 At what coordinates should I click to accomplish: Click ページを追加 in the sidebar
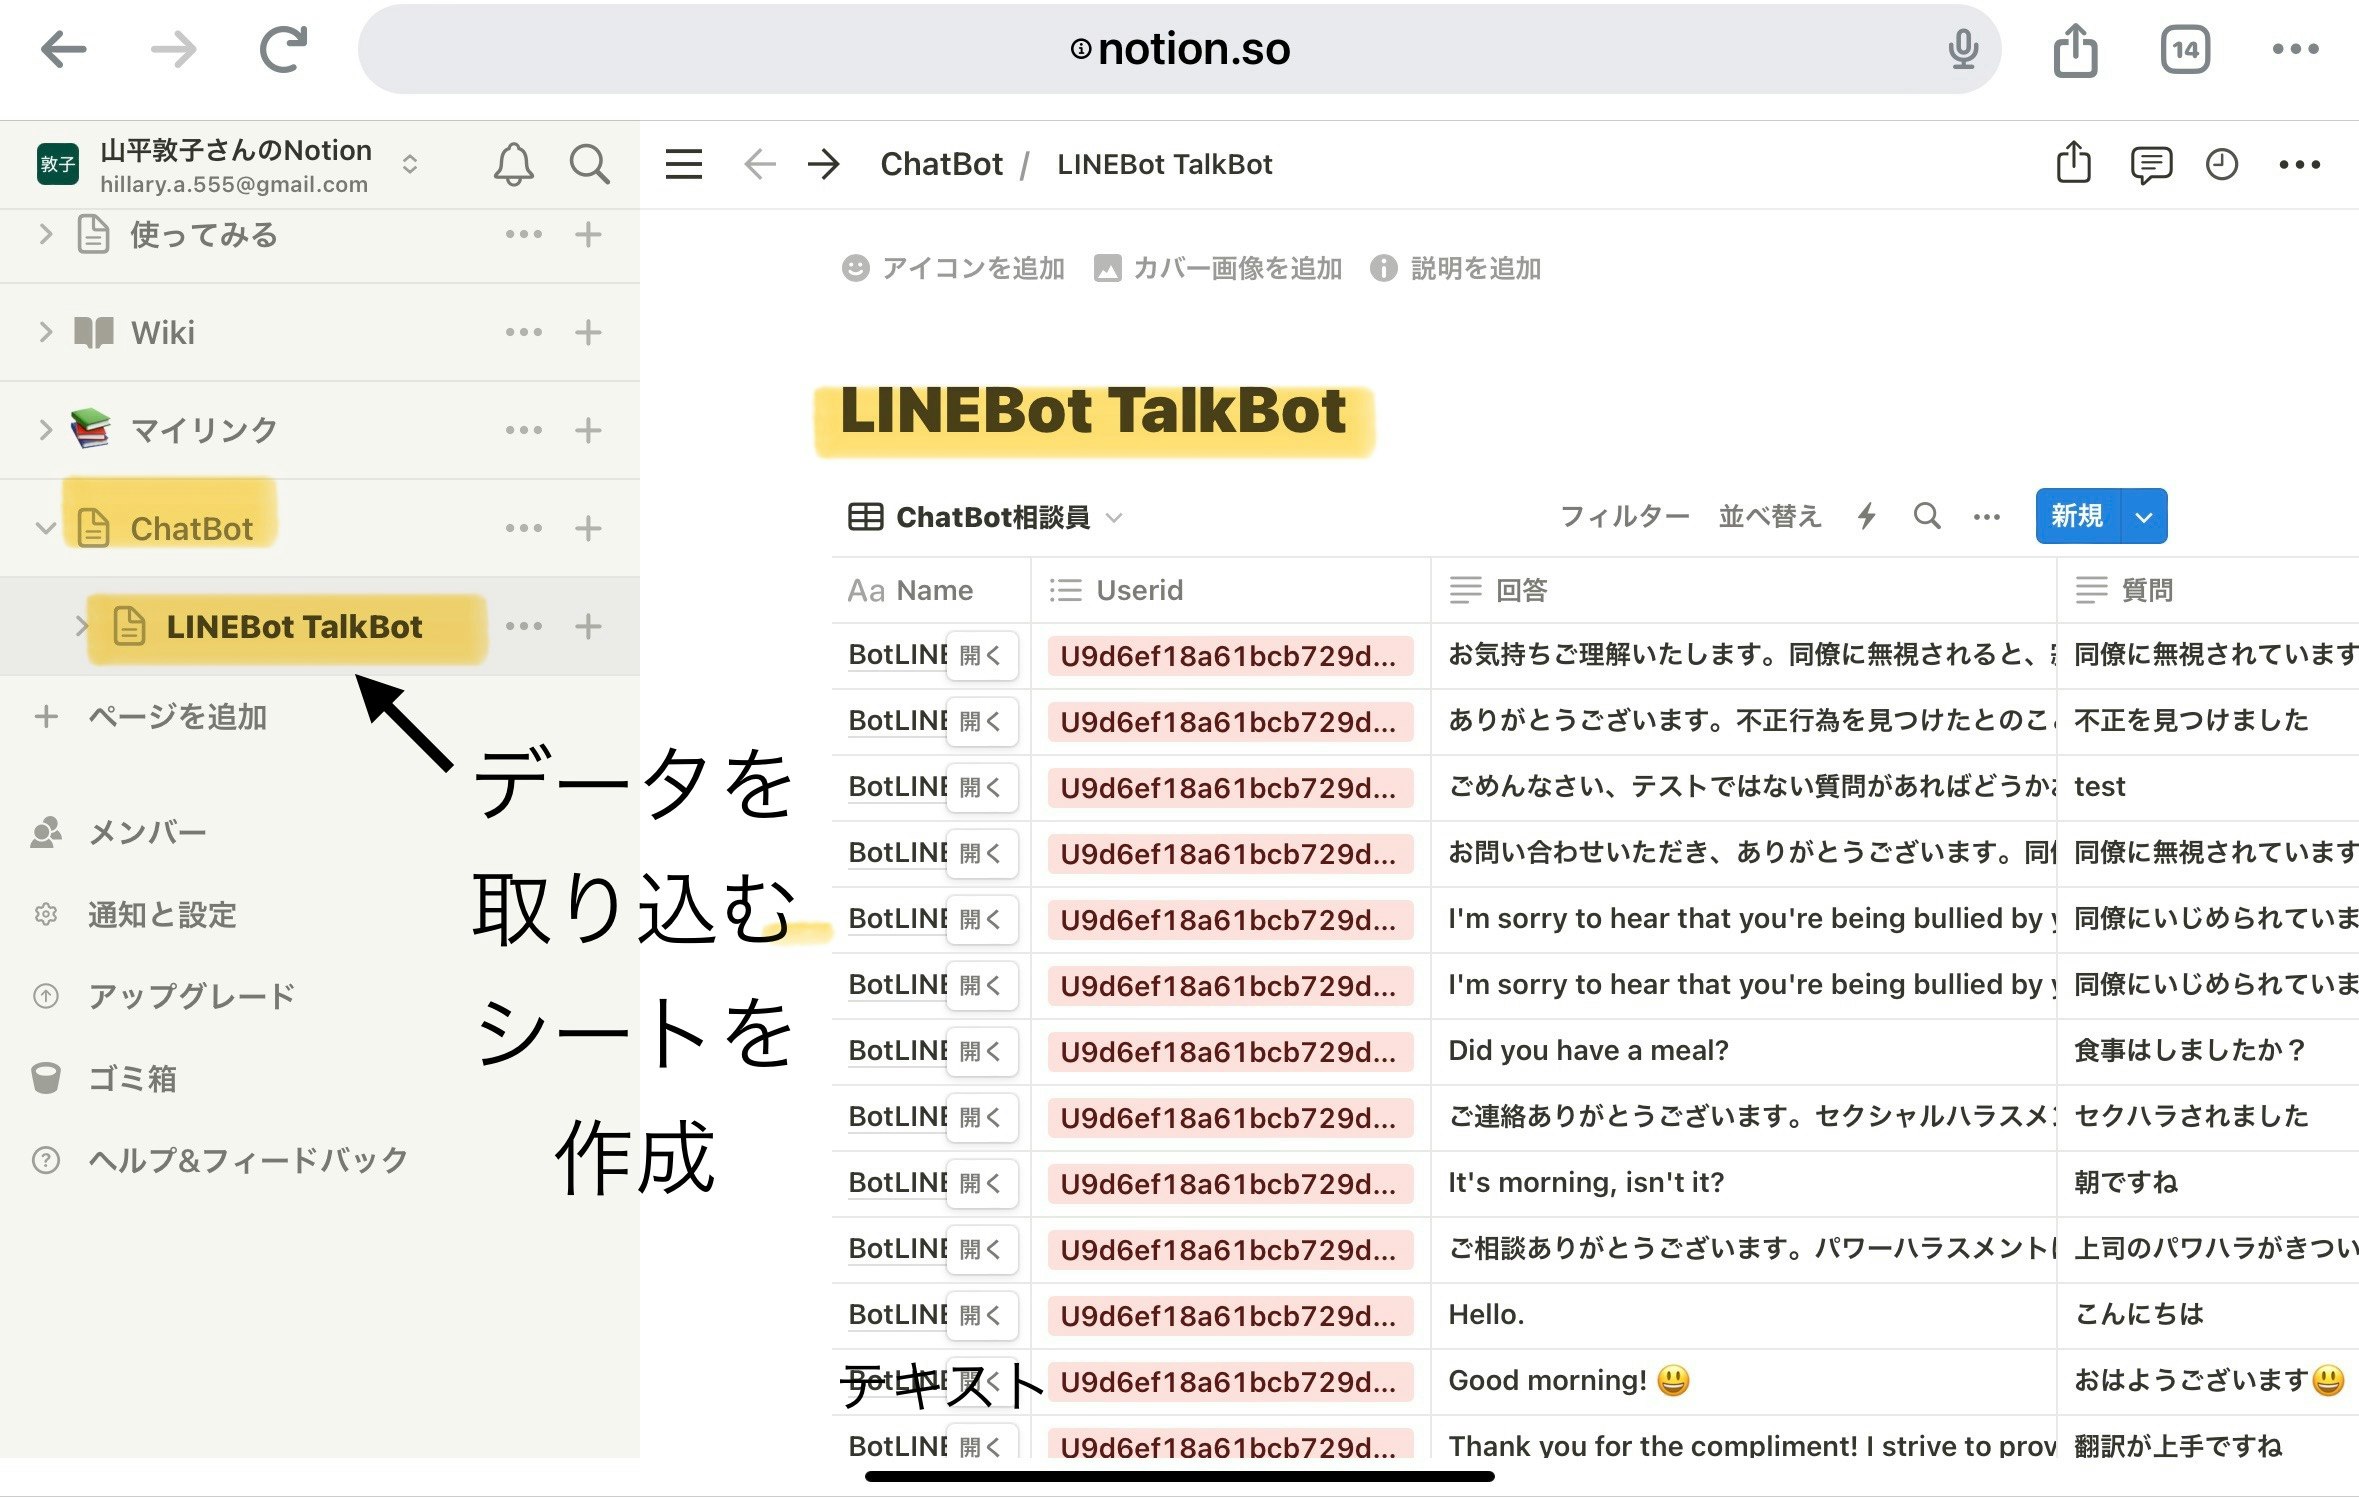click(x=176, y=717)
